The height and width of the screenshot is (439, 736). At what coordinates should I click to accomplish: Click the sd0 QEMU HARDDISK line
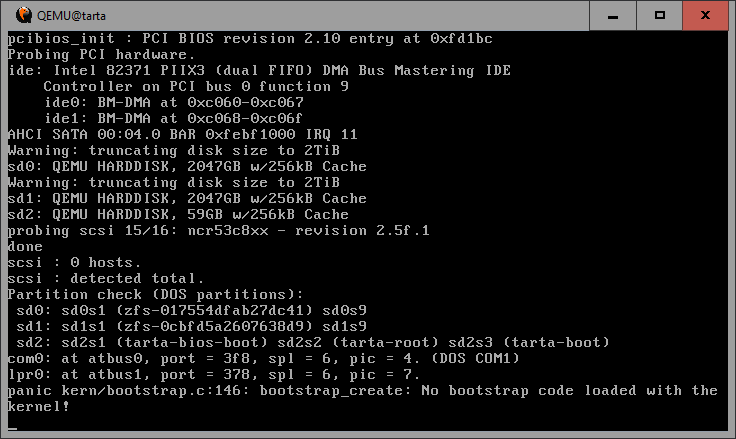187,166
